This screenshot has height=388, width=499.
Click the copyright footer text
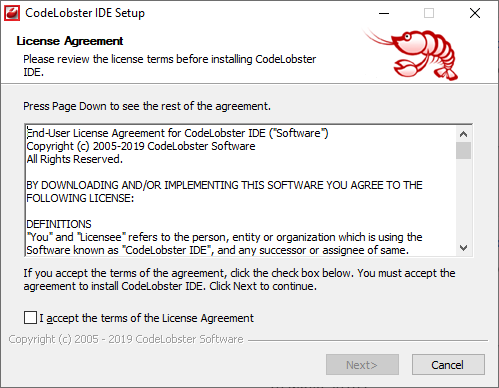point(126,339)
